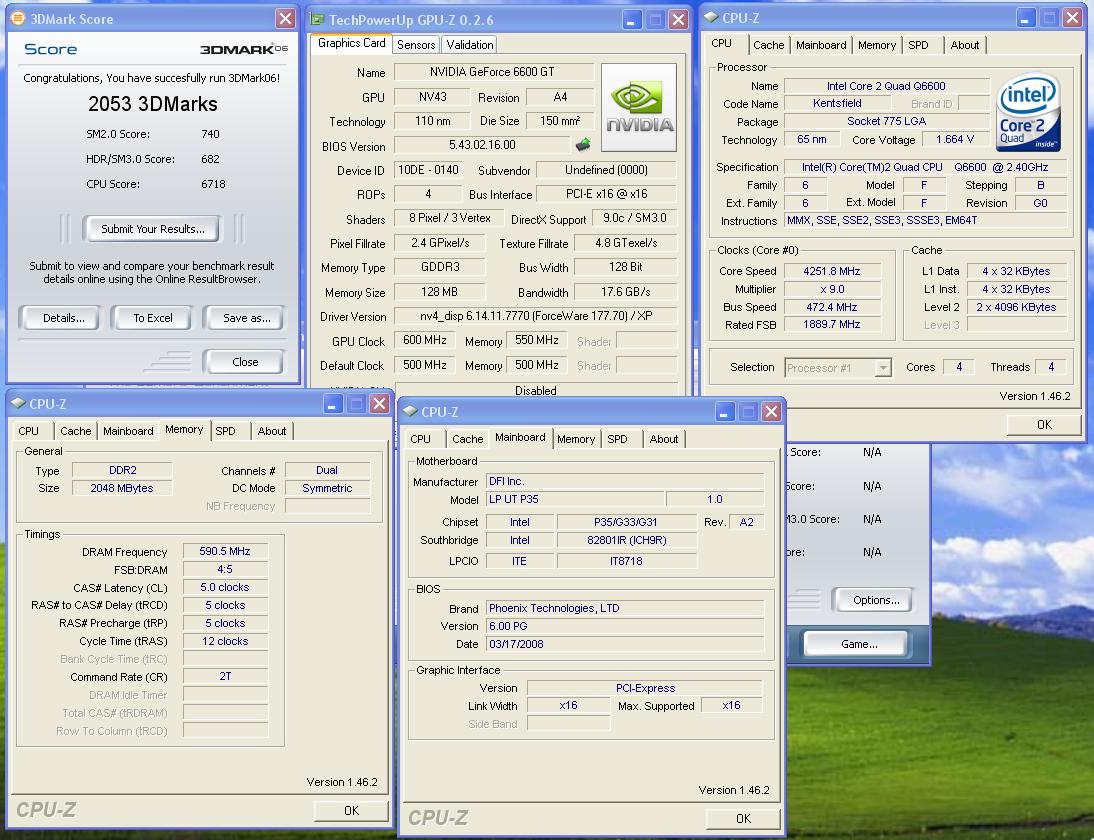Screen dimensions: 1094x840
Task: Open Cache tab in top-right CPU-Z window
Action: (768, 45)
